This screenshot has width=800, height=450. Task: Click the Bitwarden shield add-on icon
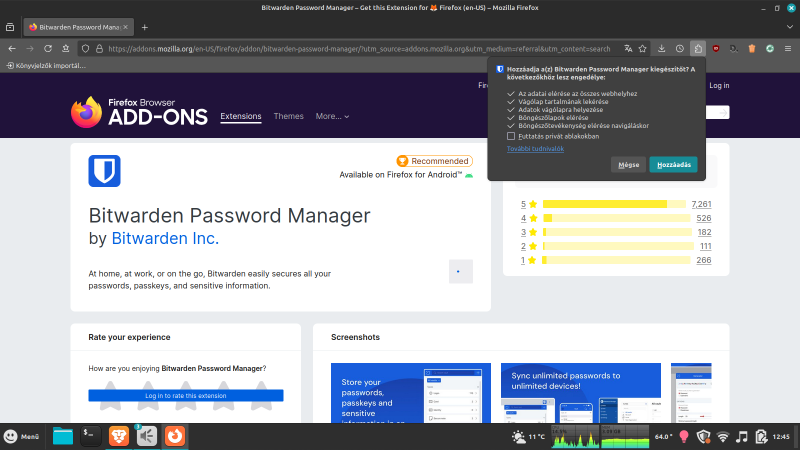[x=105, y=171]
